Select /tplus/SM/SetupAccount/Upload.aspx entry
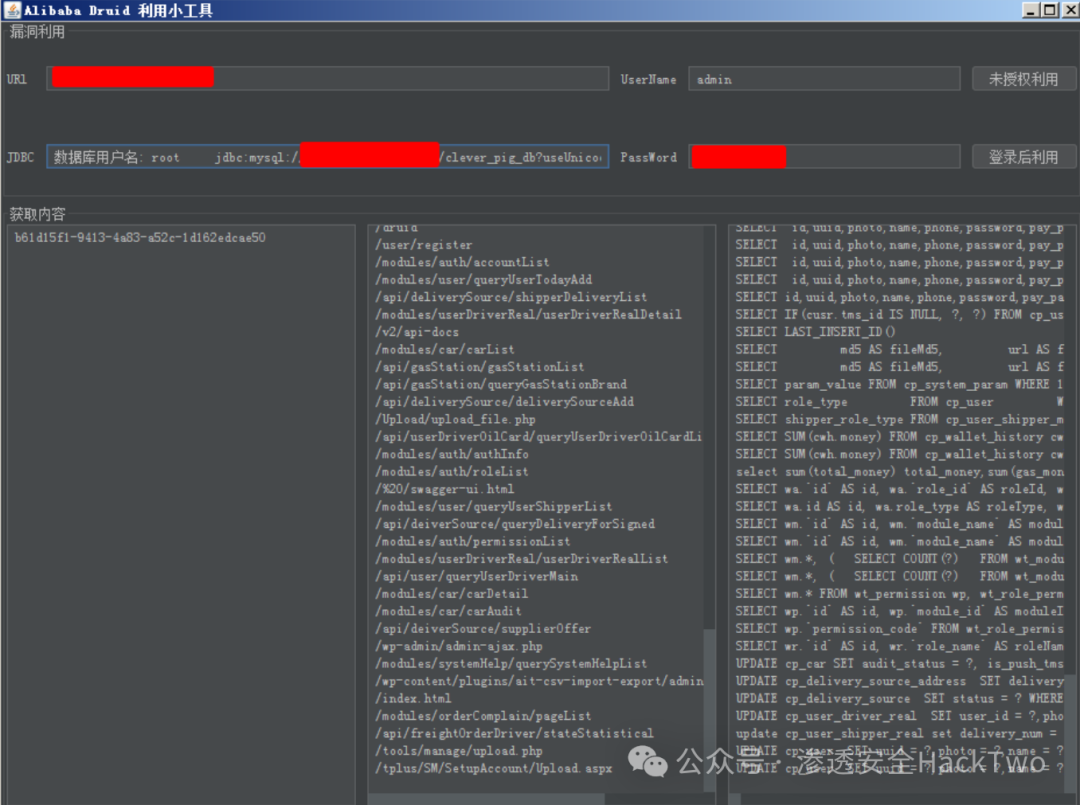Image resolution: width=1080 pixels, height=805 pixels. tap(494, 769)
